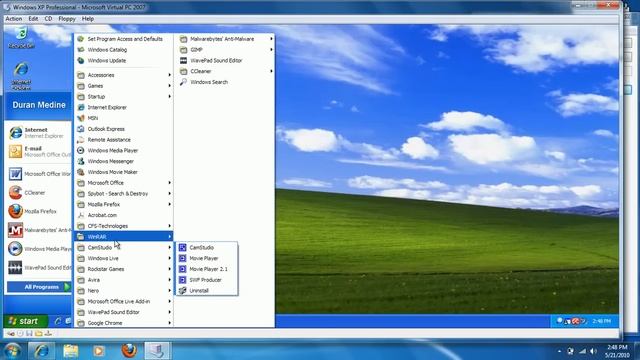Viewport: 640px width, 360px height.
Task: Expand the CamStudio folder in programs list
Action: (x=124, y=248)
